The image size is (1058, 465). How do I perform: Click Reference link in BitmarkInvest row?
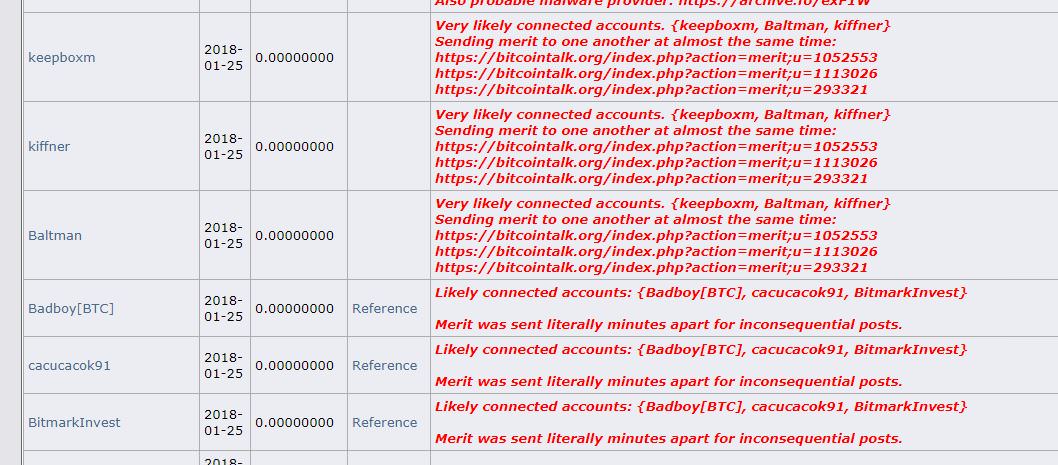click(385, 422)
